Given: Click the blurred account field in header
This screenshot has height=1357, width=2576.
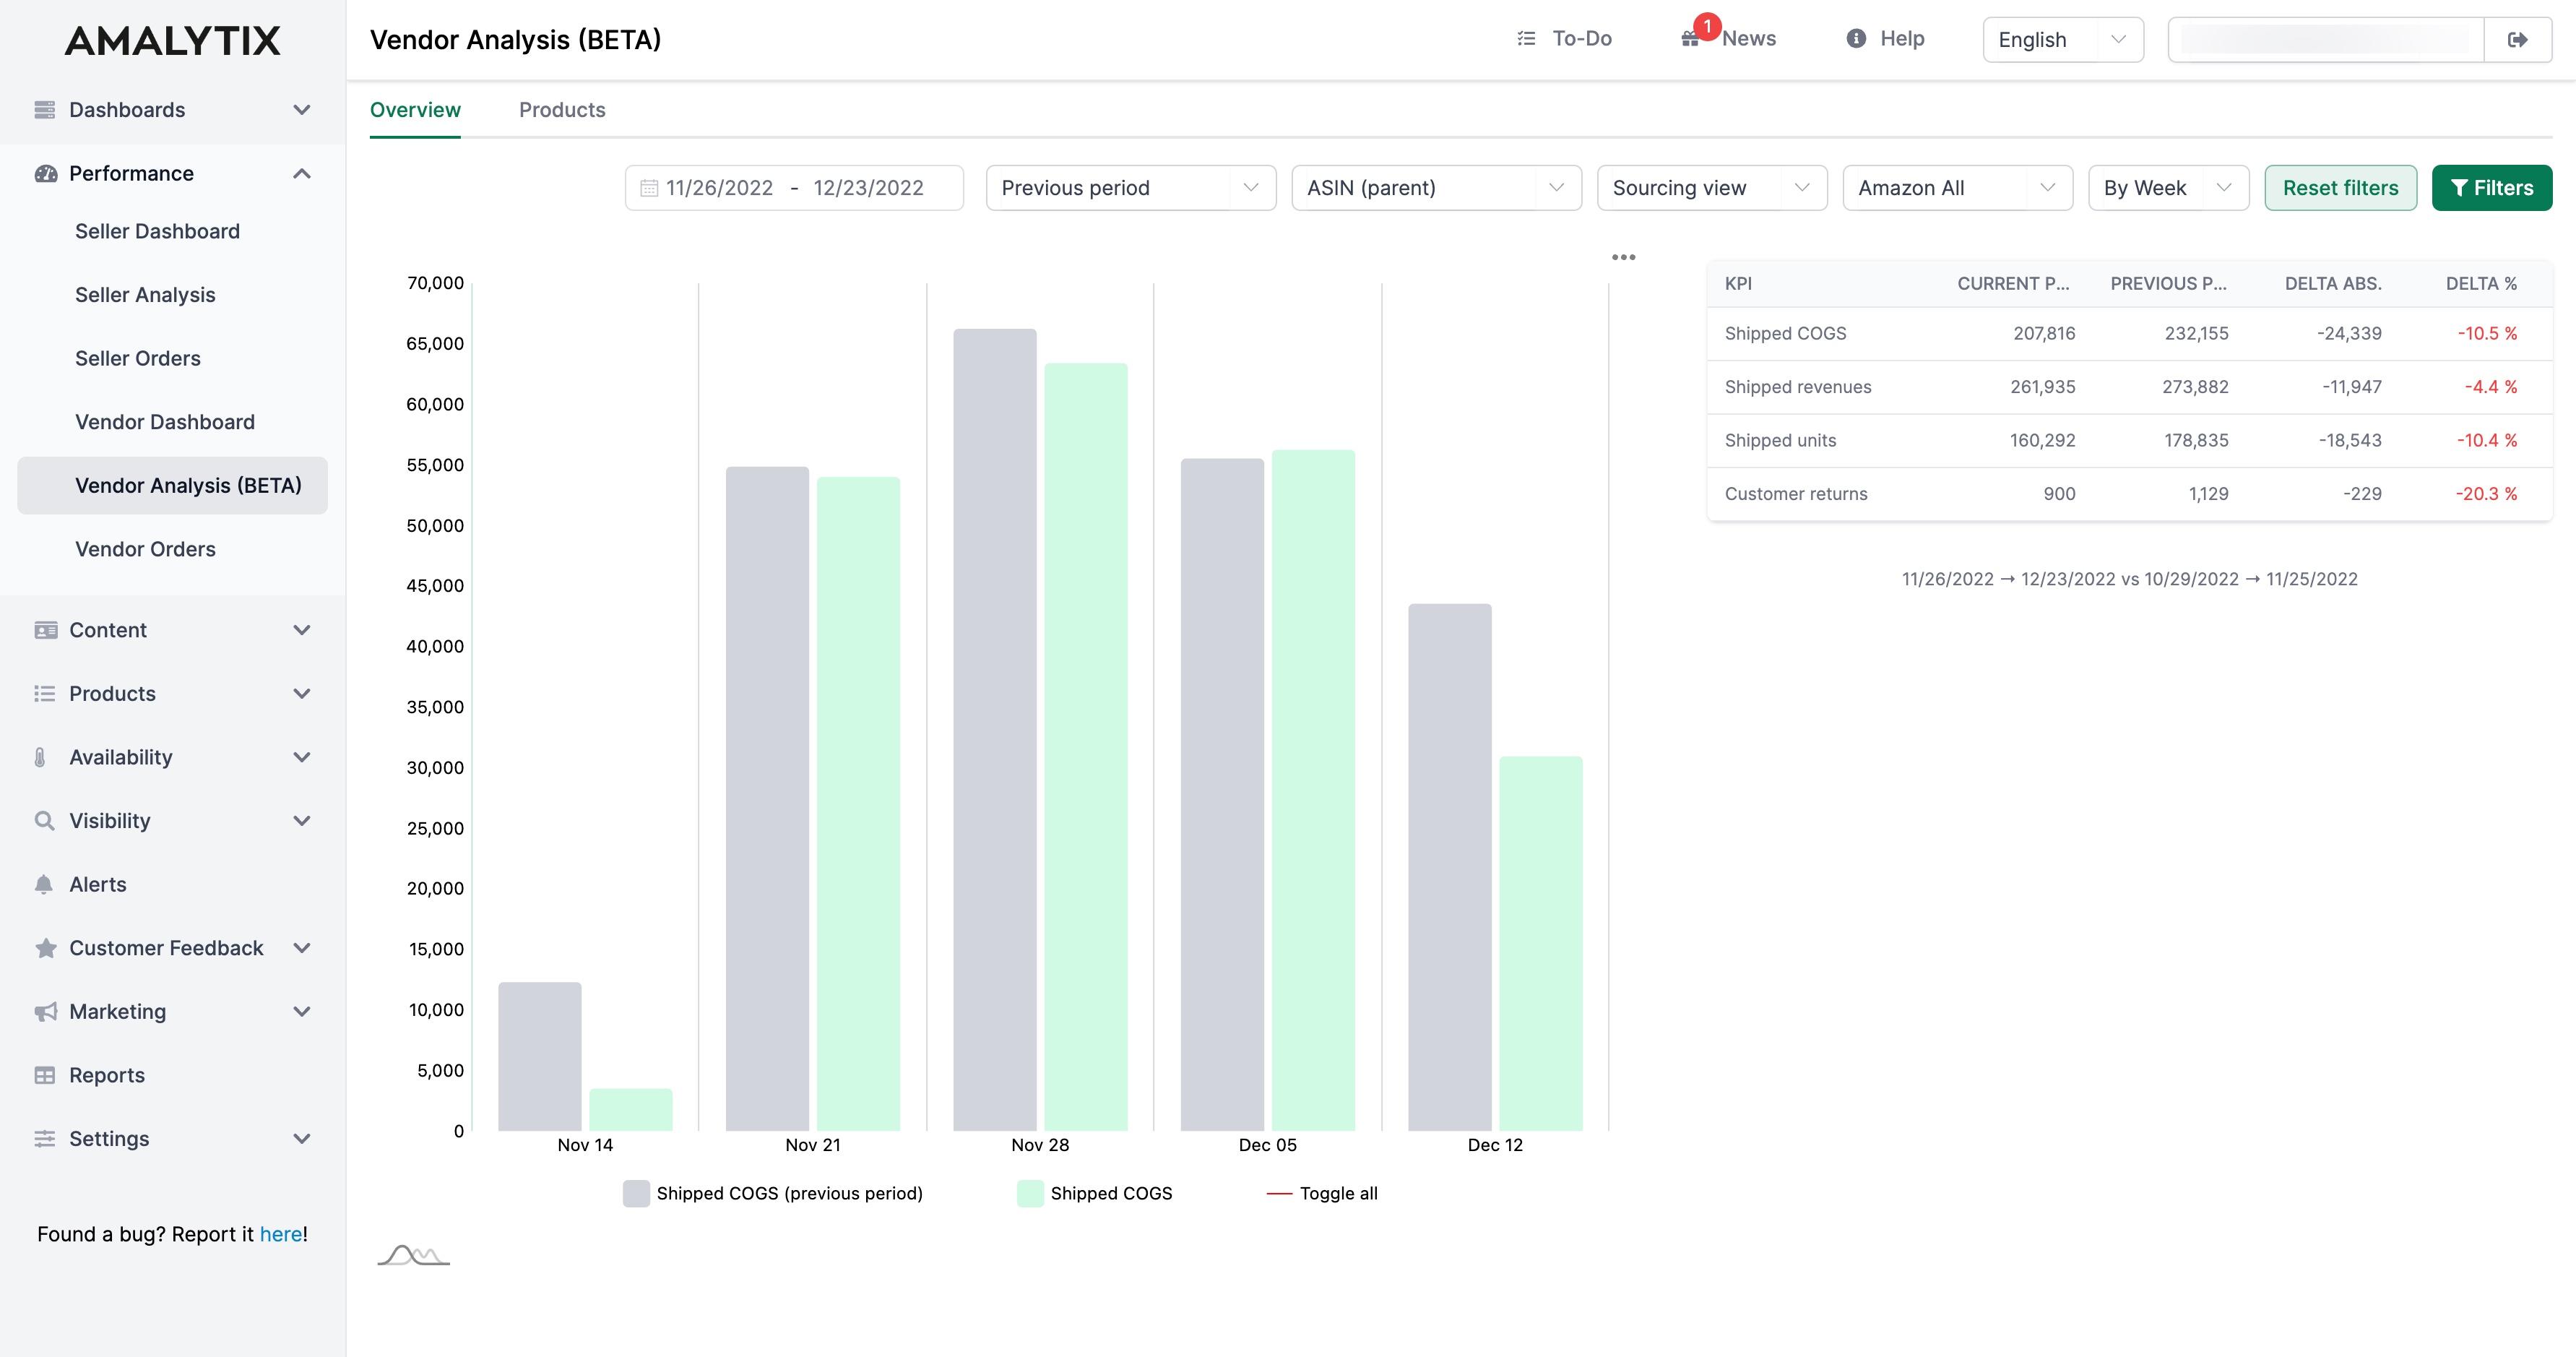Looking at the screenshot, I should [x=2326, y=40].
